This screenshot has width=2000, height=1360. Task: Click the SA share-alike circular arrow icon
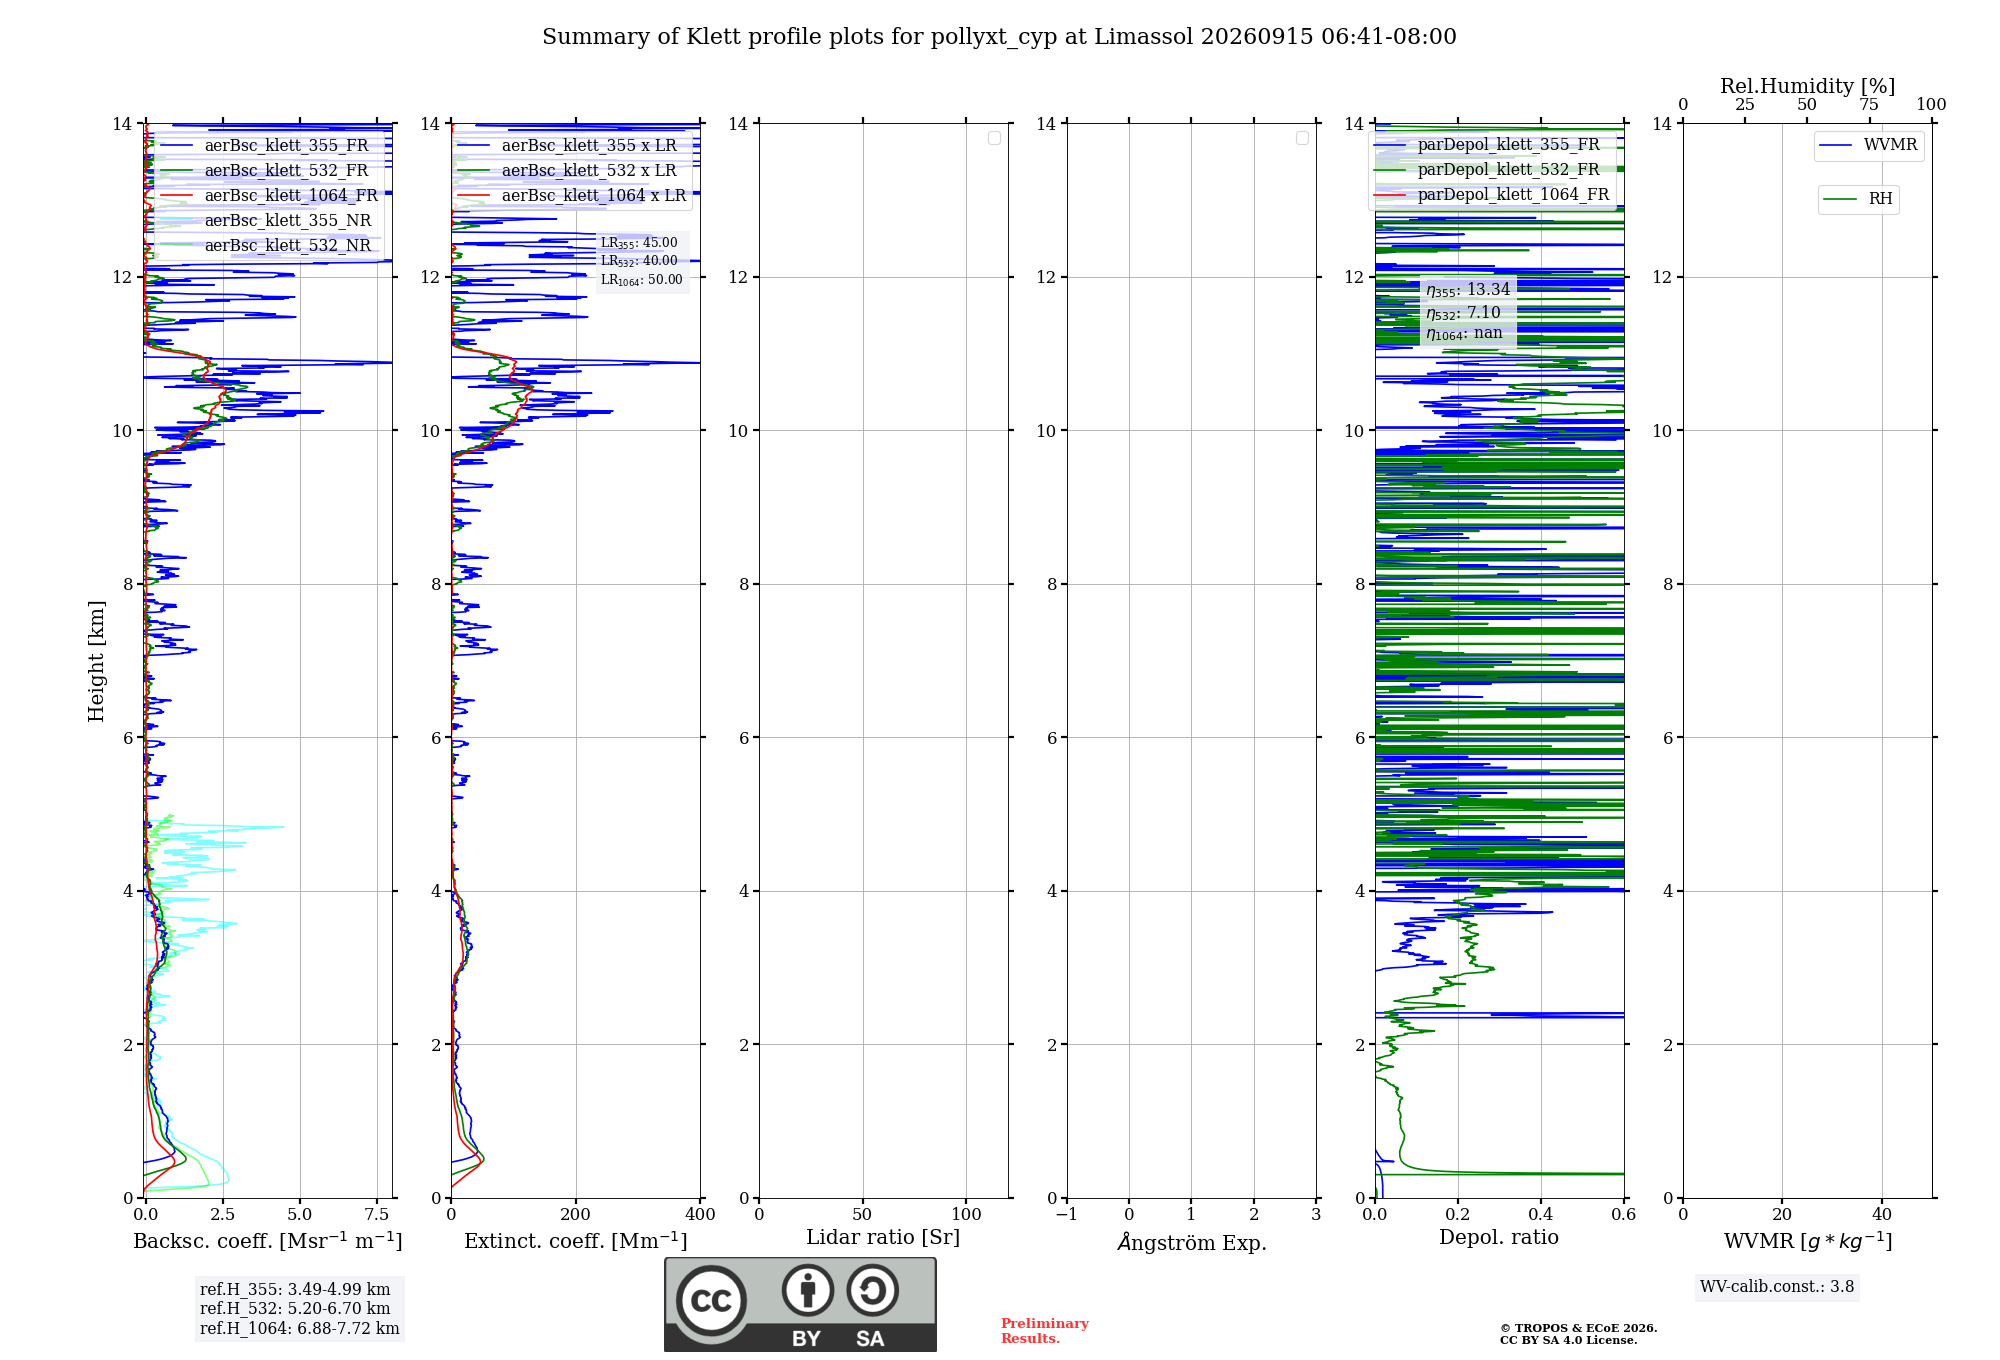[x=872, y=1290]
